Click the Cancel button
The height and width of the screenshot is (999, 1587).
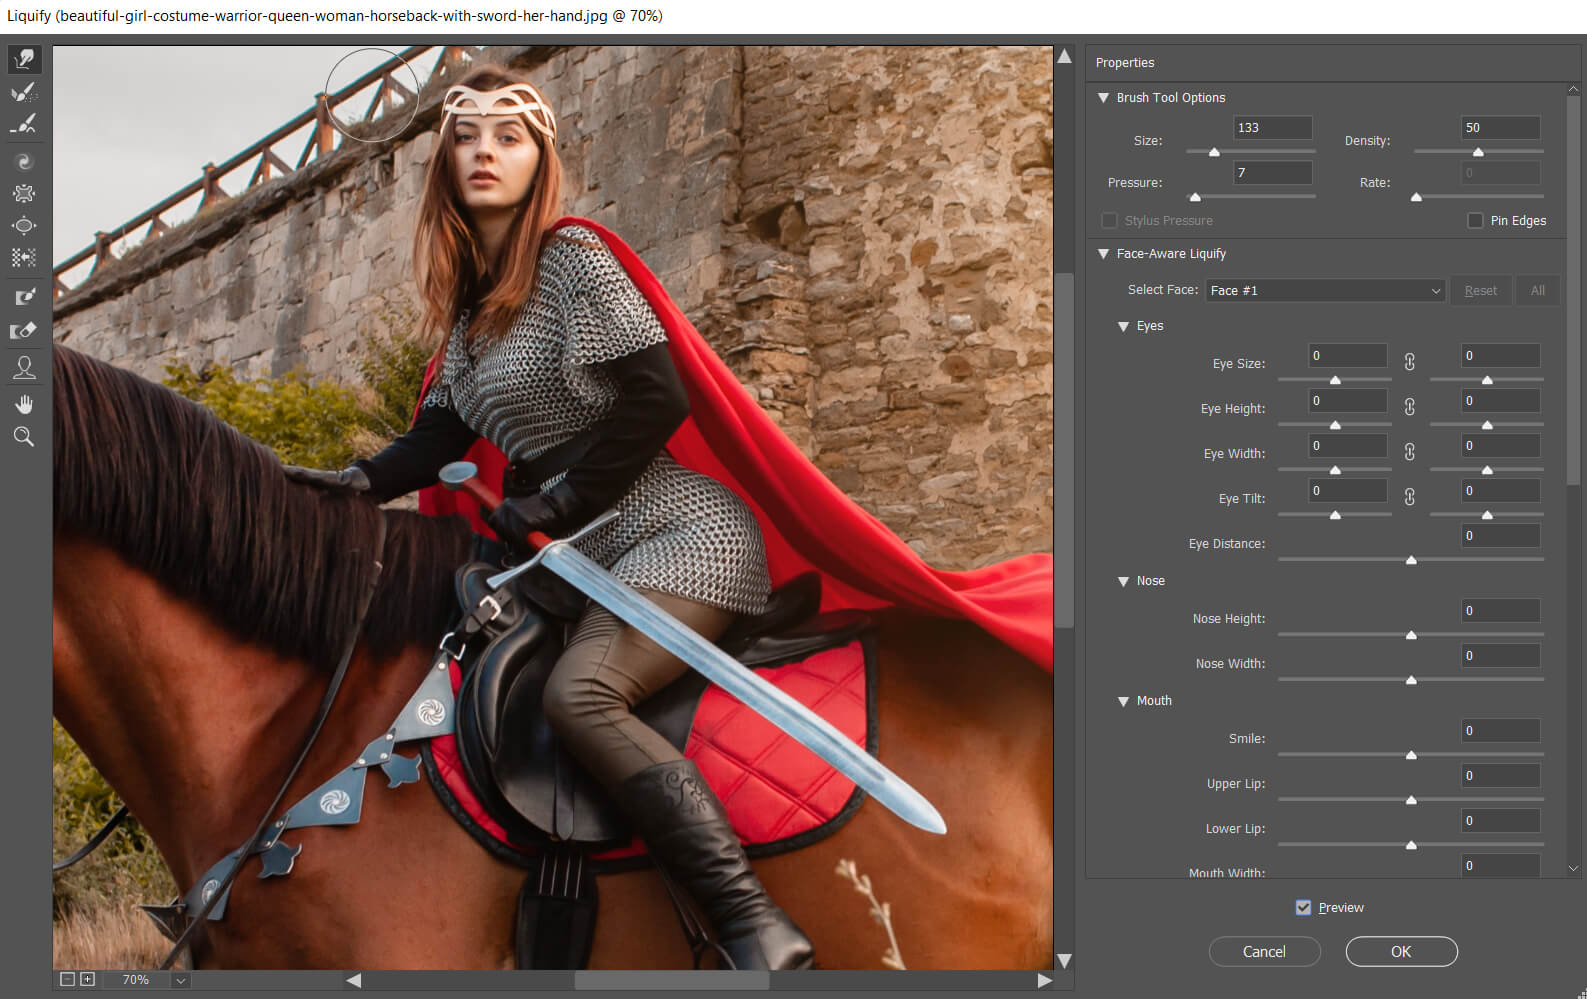pos(1264,951)
